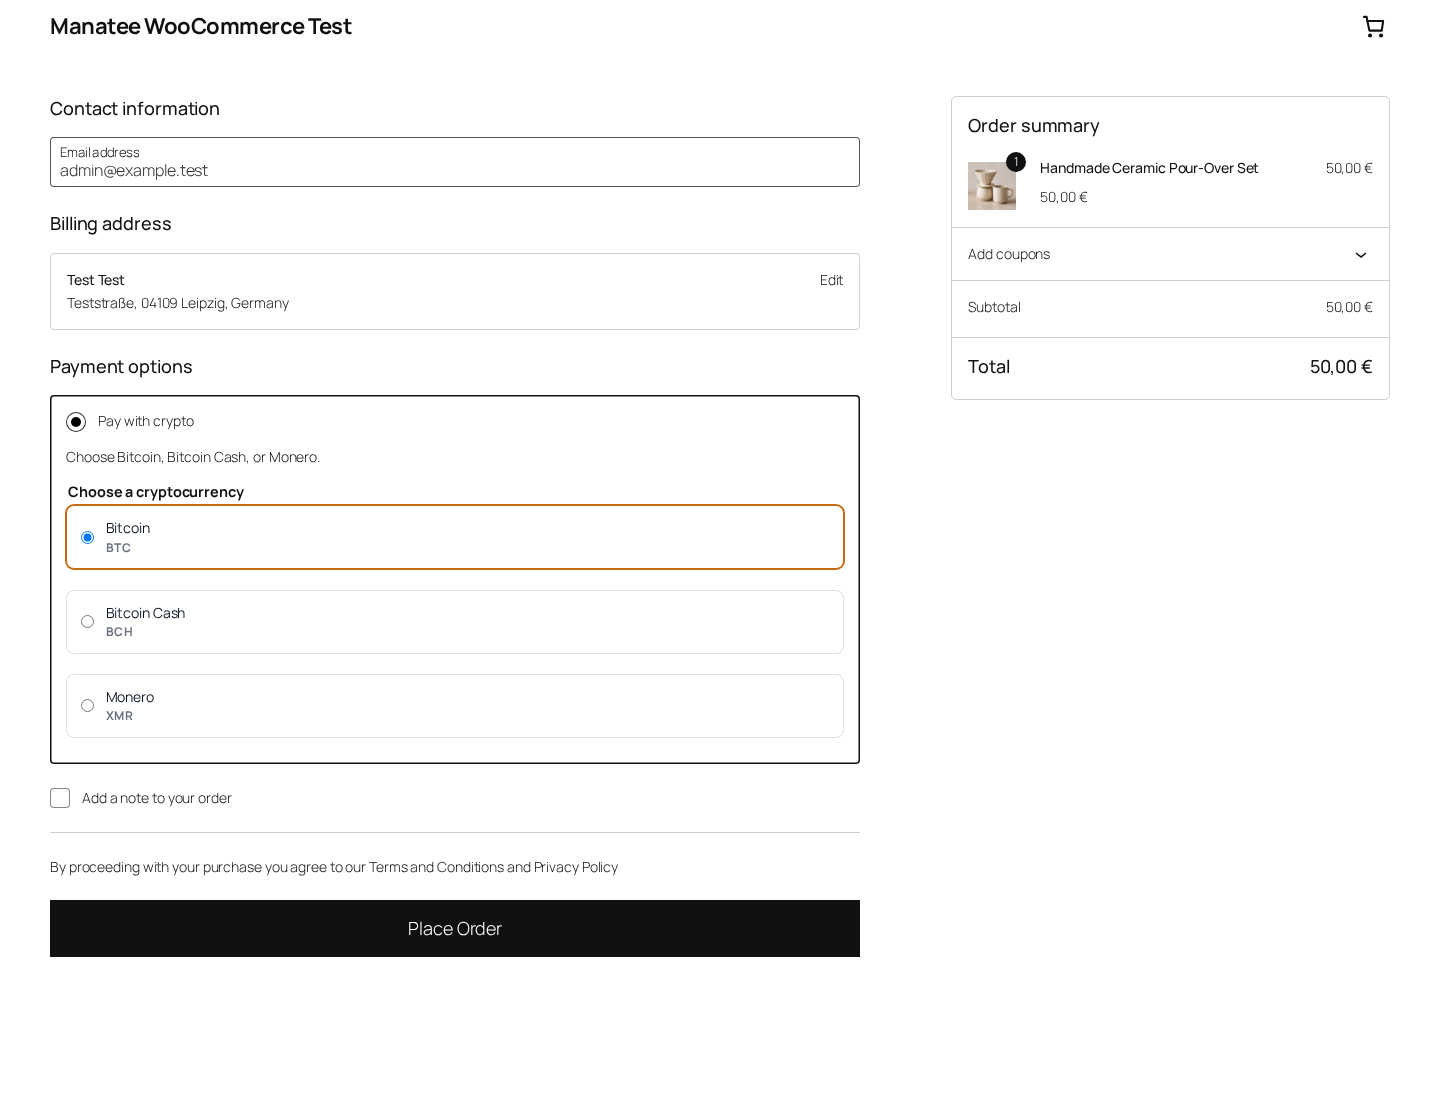Click the Order summary heading
Image resolution: width=1440 pixels, height=1100 pixels.
coord(1034,126)
